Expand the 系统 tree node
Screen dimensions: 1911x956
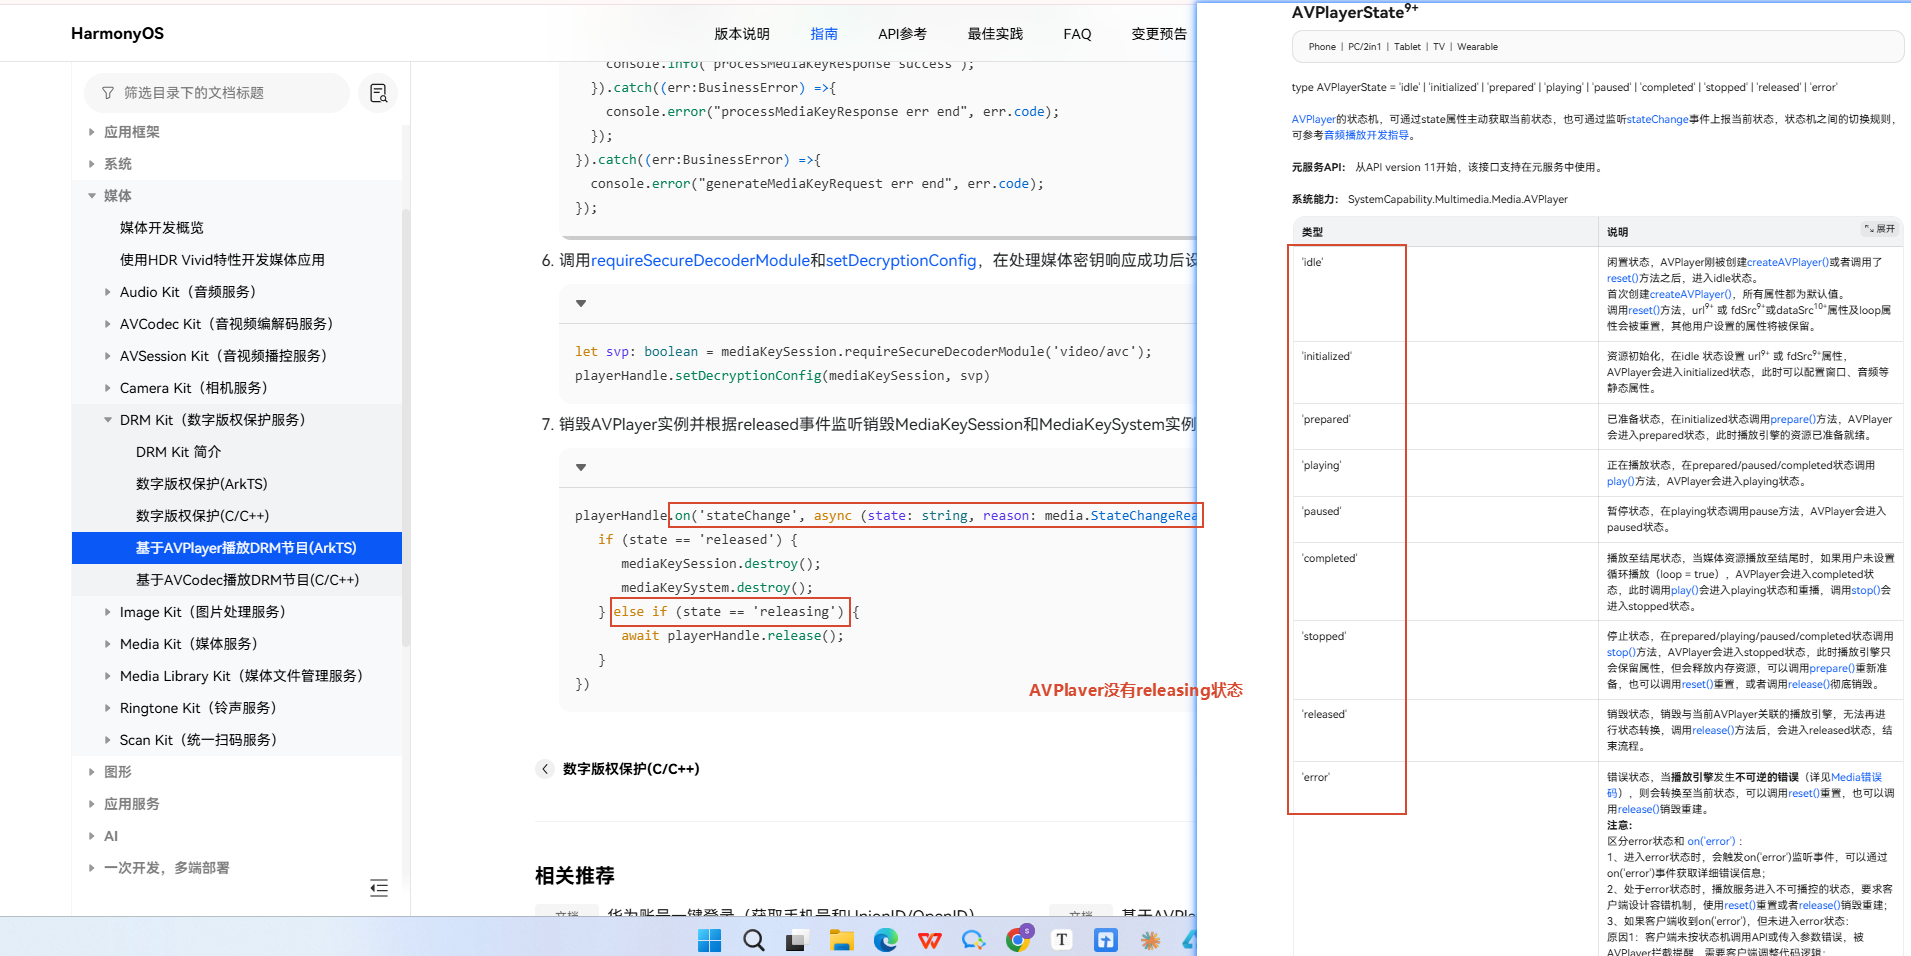92,164
